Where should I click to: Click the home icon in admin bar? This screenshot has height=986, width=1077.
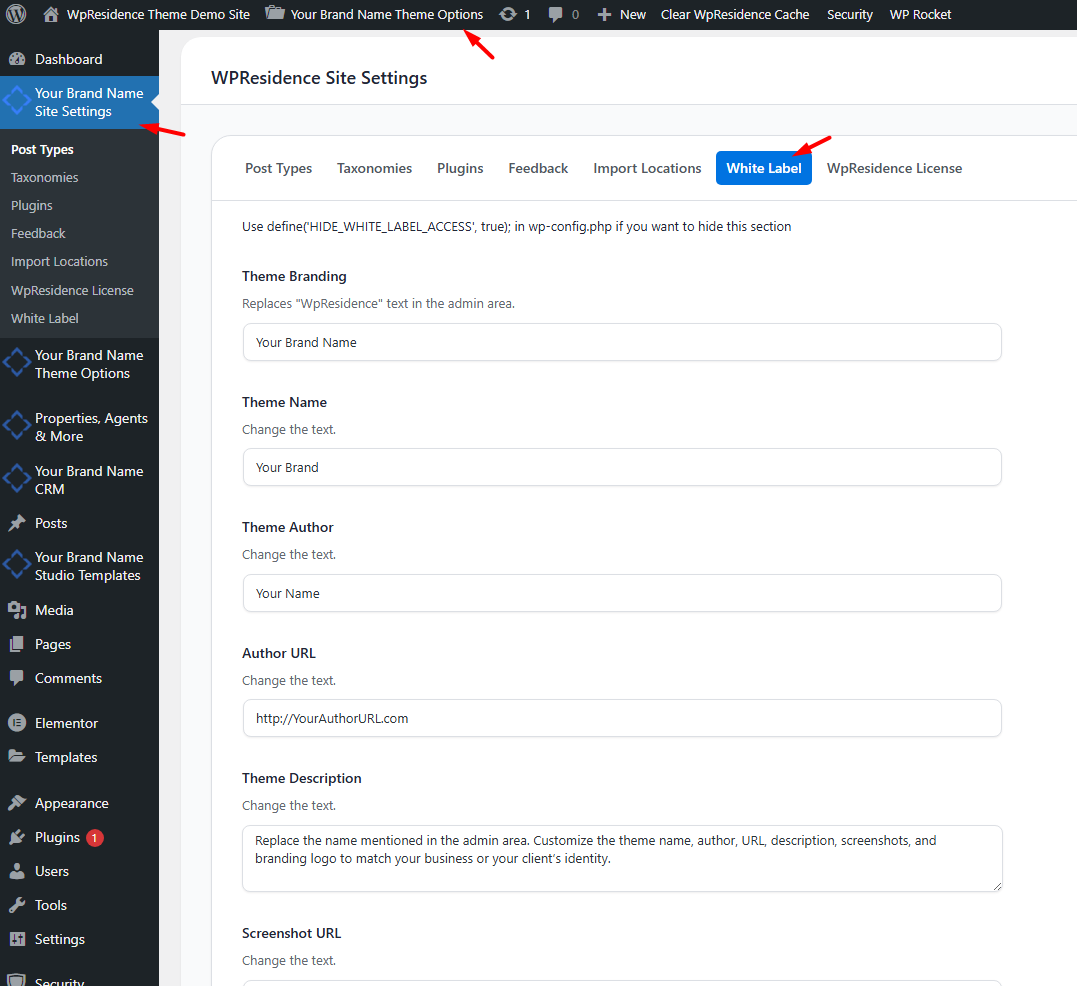point(51,14)
